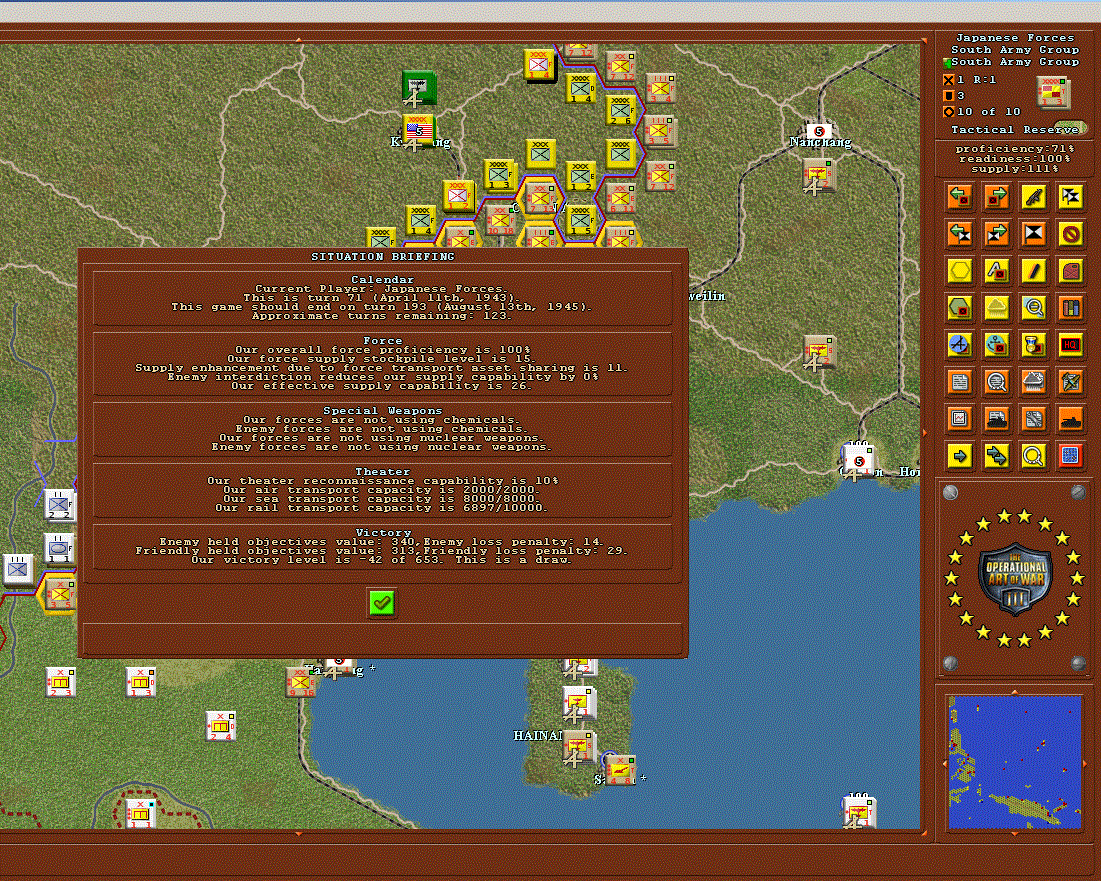The image size is (1101, 881).
Task: Click the previous unit button with the left arrow
Action: (959, 197)
